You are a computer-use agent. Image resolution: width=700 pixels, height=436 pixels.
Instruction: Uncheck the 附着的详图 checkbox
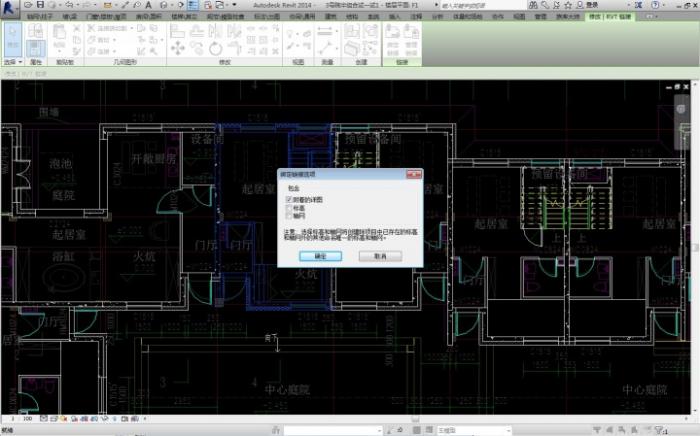coord(288,200)
